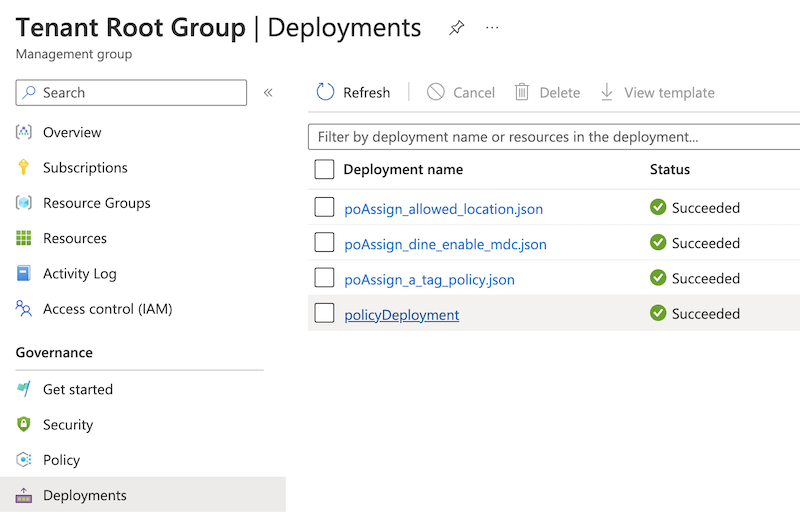This screenshot has width=800, height=524.
Task: Collapse the sidebar with double chevron
Action: pyautogui.click(x=268, y=93)
